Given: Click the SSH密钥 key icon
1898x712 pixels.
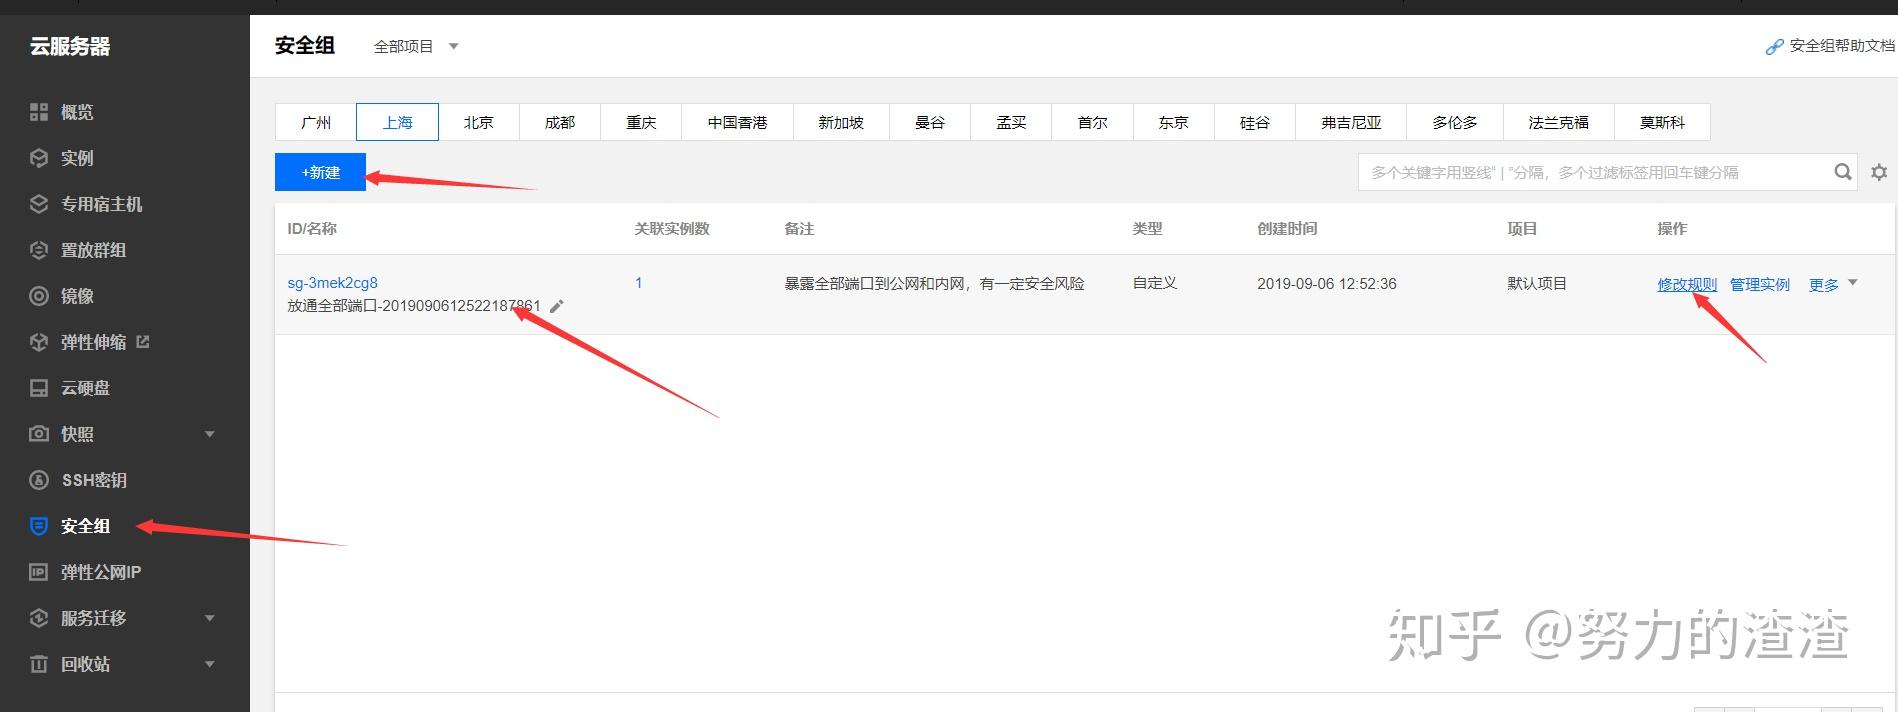Looking at the screenshot, I should point(39,480).
